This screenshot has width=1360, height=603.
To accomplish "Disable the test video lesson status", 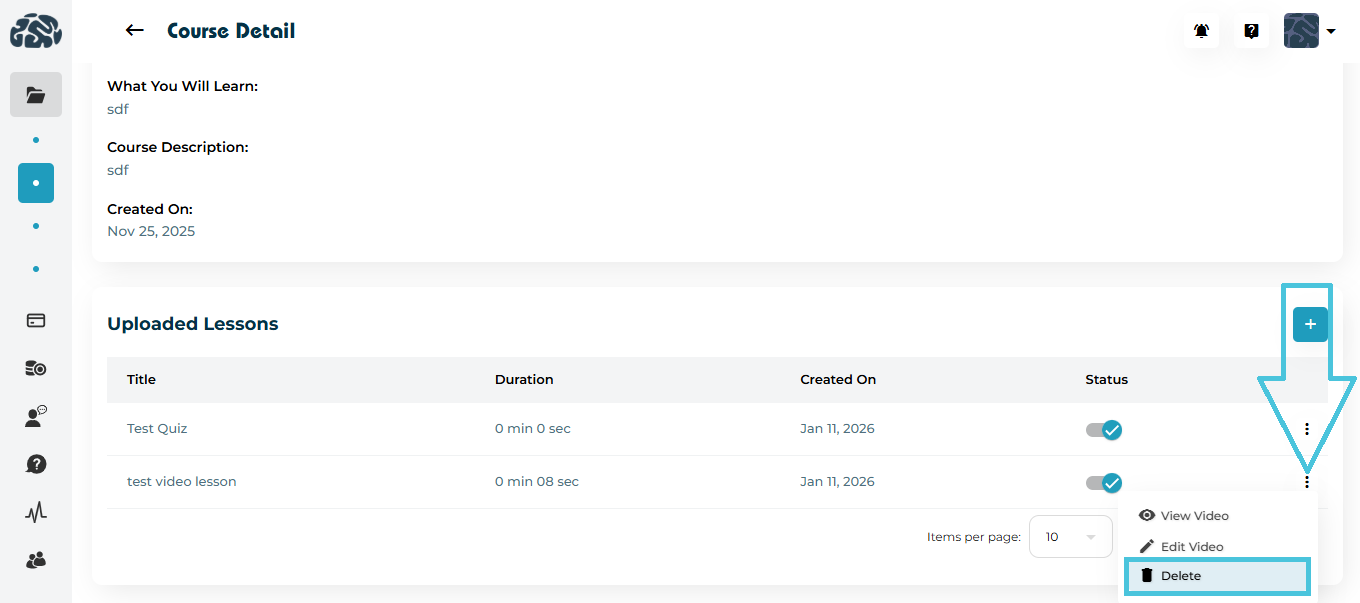I will (x=1105, y=483).
